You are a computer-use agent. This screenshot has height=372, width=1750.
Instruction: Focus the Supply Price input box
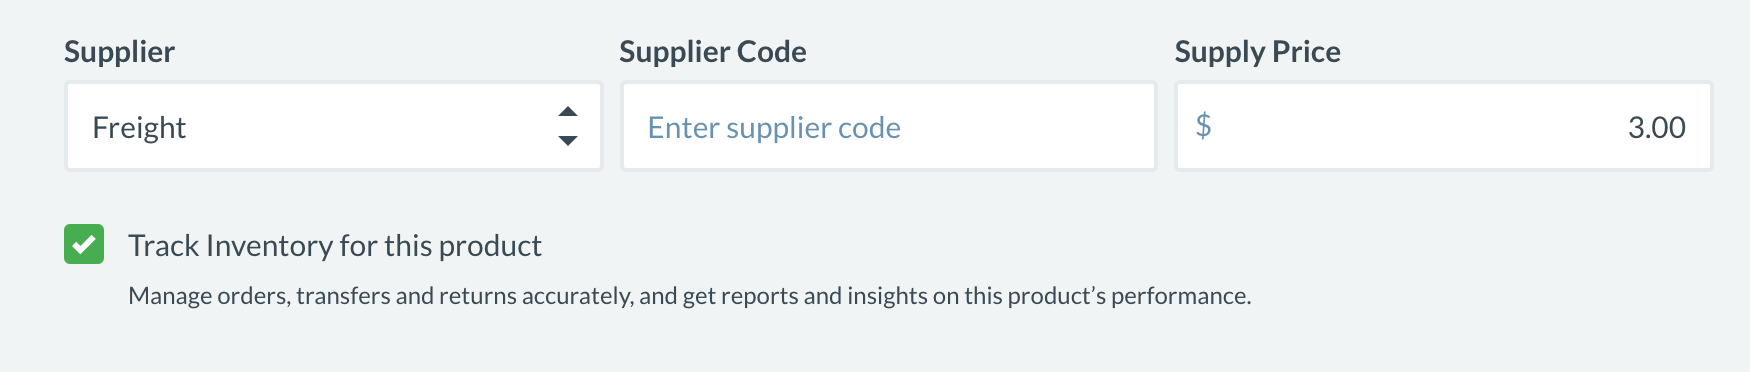pyautogui.click(x=1444, y=126)
